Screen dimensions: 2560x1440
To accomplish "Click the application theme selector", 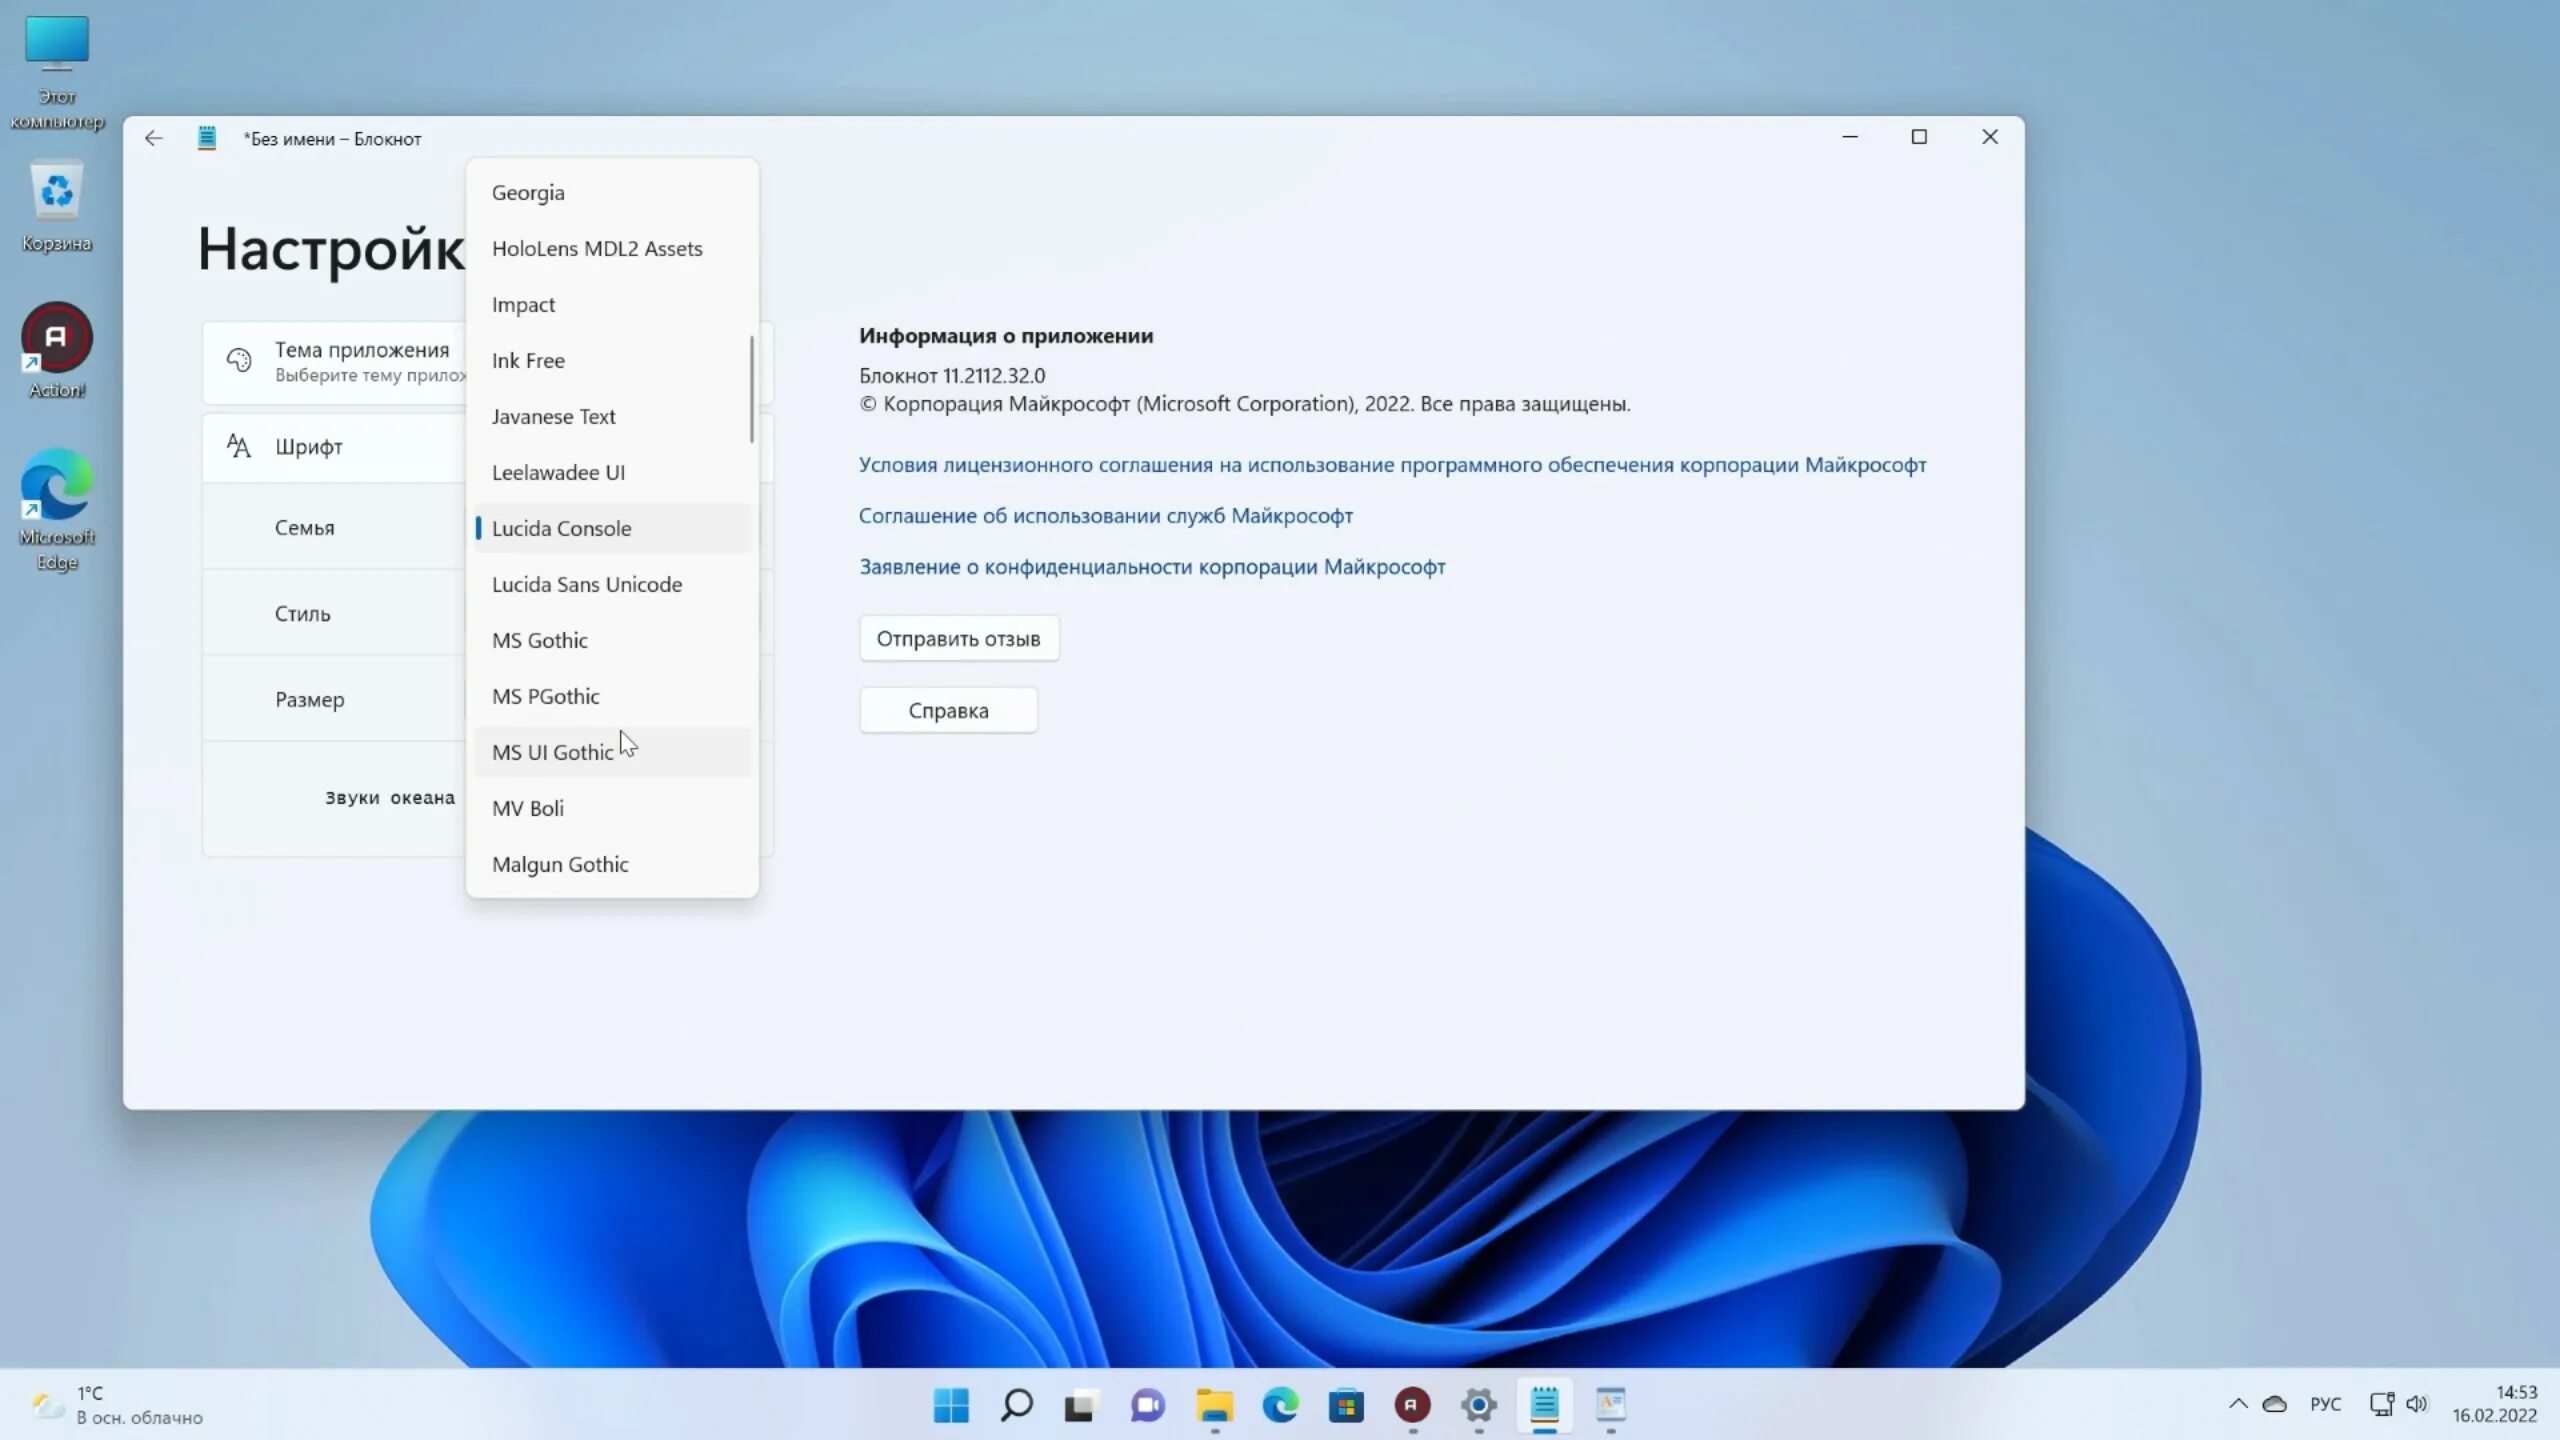I will tap(362, 360).
